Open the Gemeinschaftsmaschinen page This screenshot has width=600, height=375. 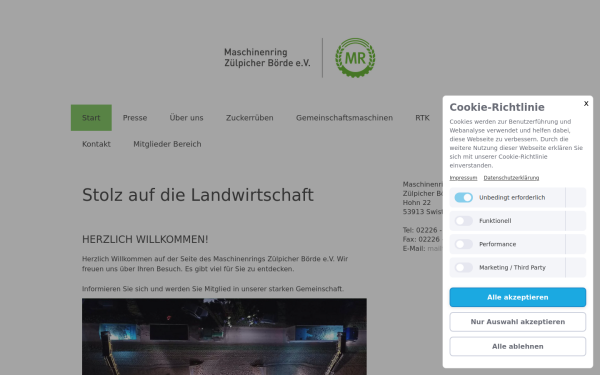point(344,118)
